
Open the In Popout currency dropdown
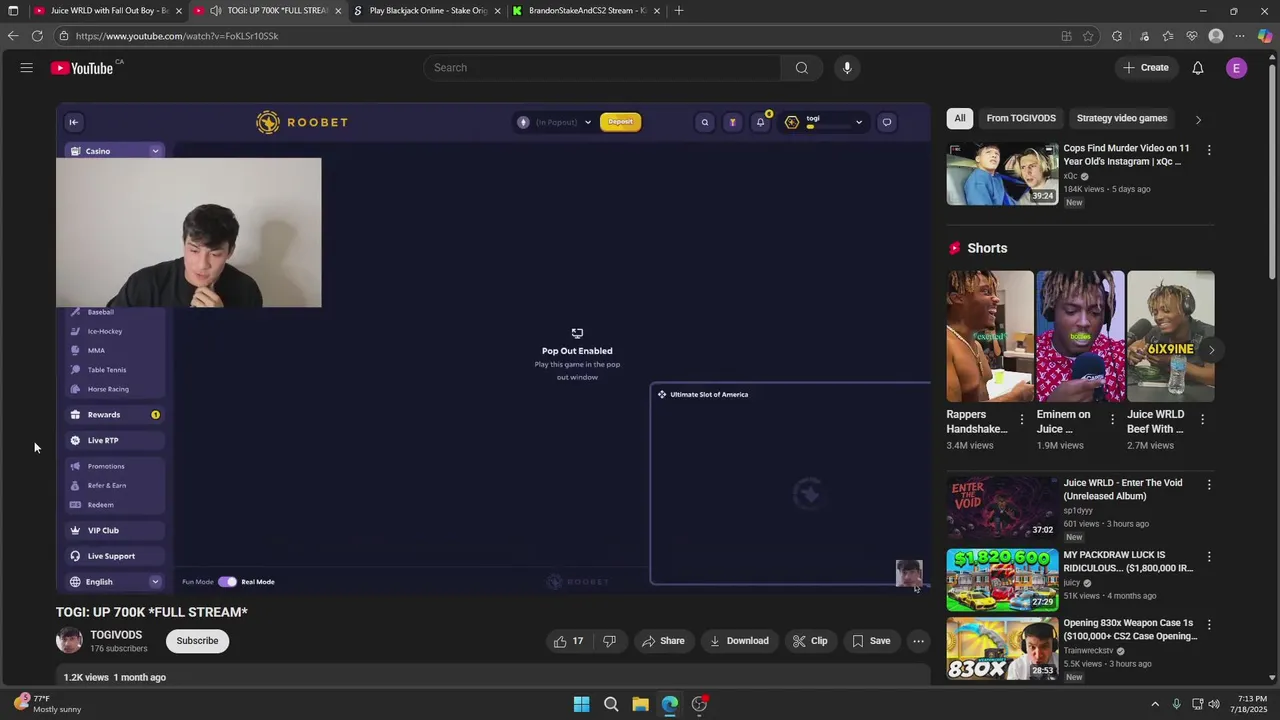point(587,122)
